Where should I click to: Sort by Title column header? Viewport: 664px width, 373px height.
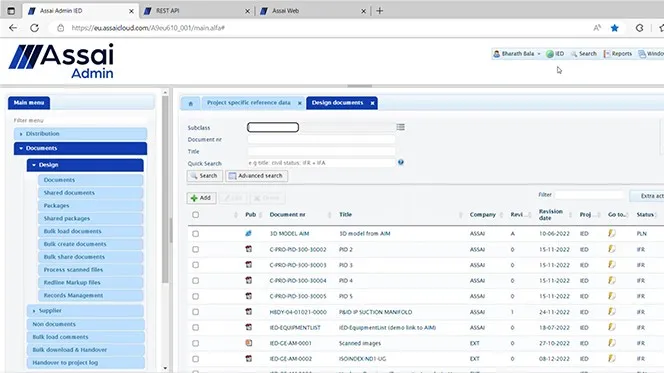click(x=345, y=215)
